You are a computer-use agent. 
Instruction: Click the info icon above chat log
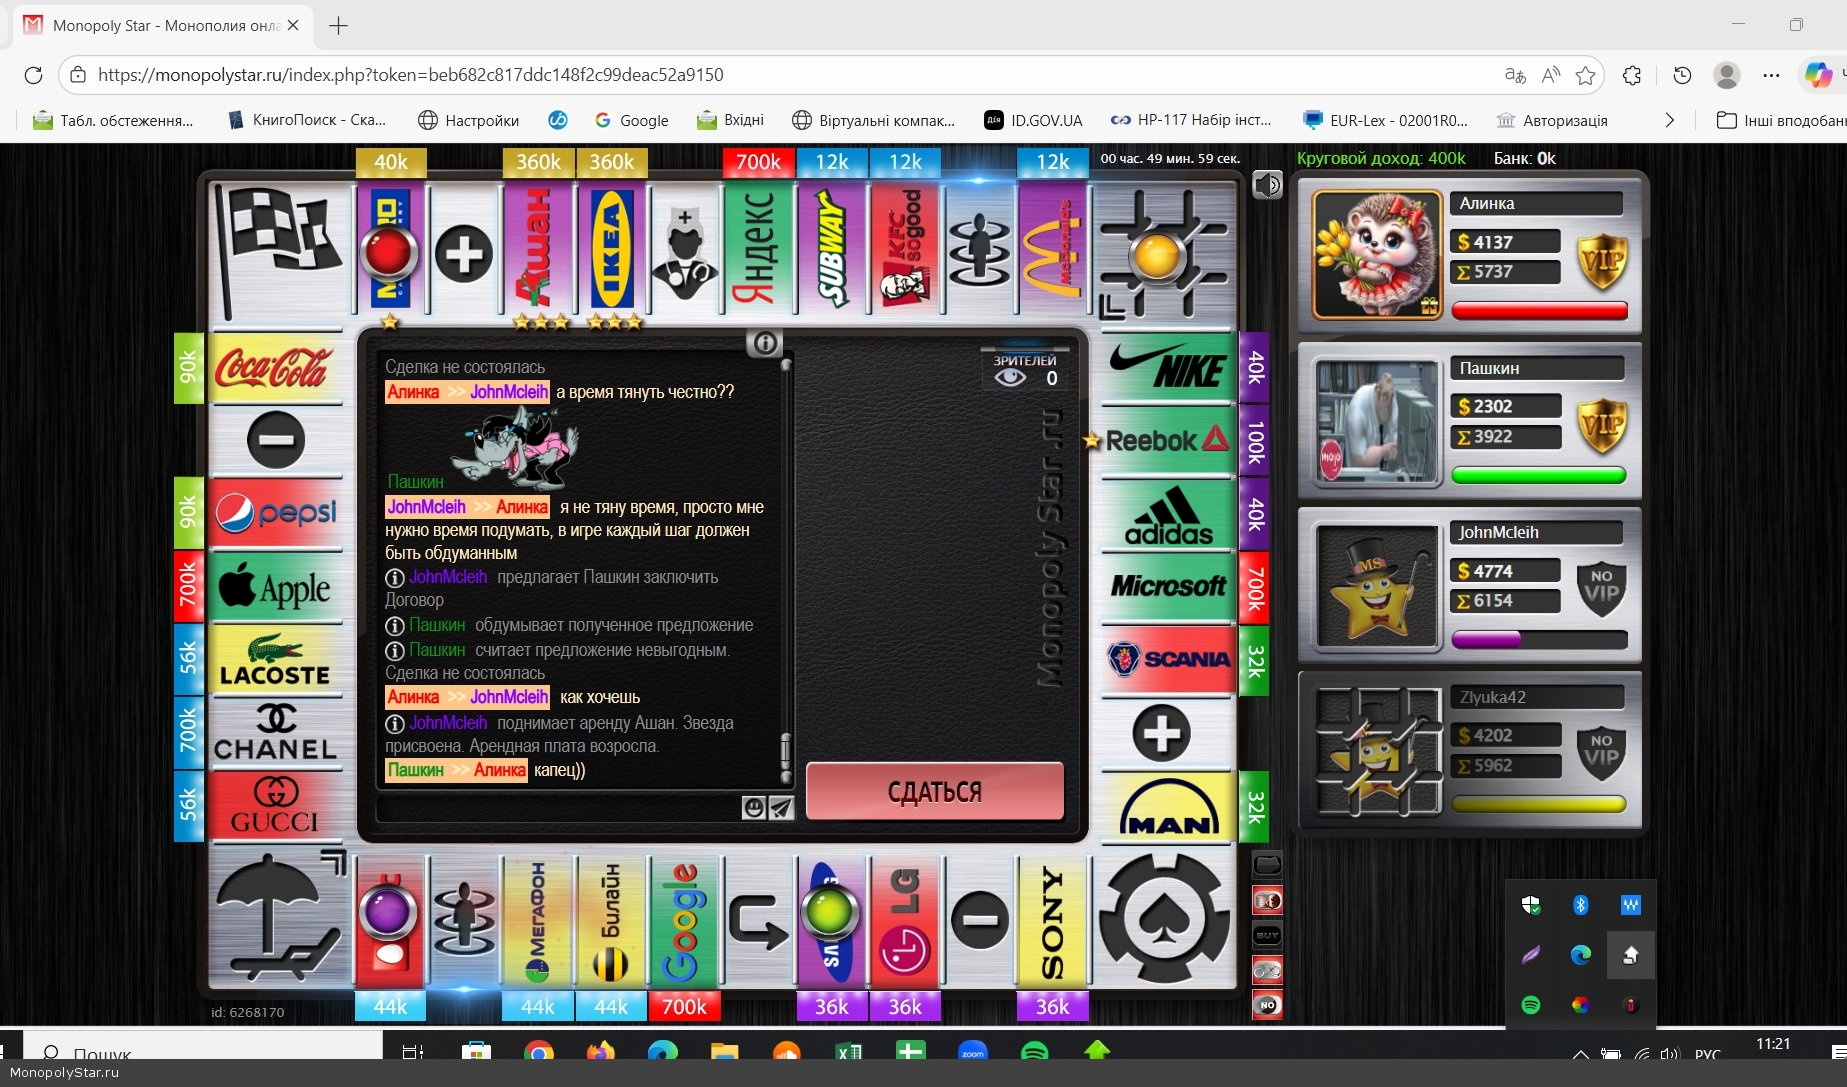point(765,344)
